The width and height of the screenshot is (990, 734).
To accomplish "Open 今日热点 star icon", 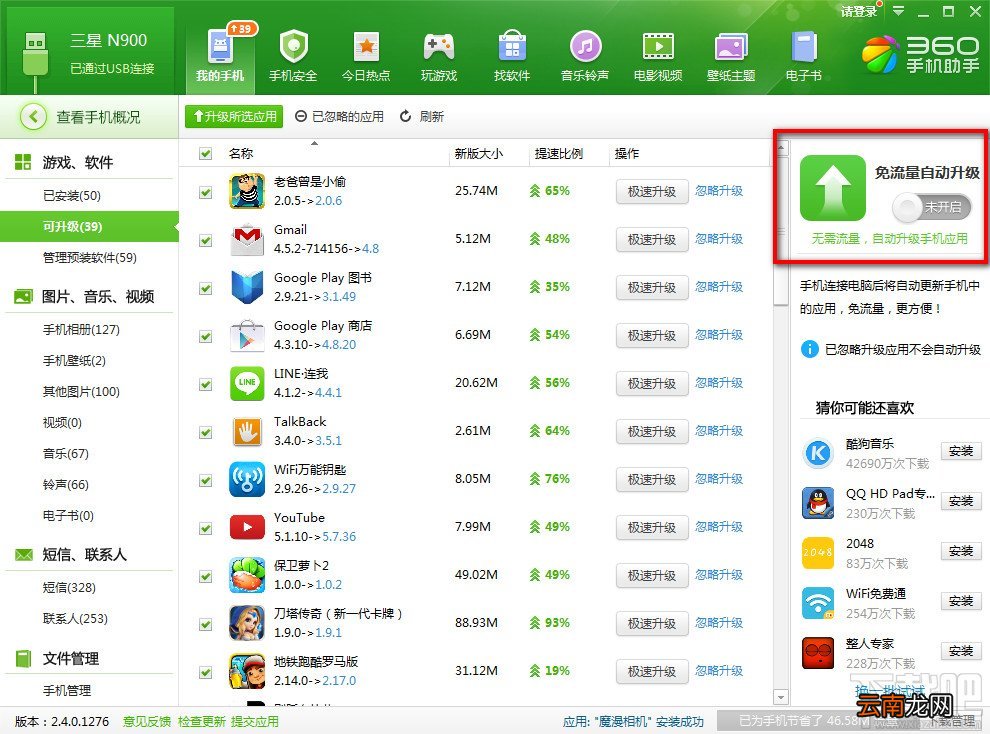I will (366, 47).
